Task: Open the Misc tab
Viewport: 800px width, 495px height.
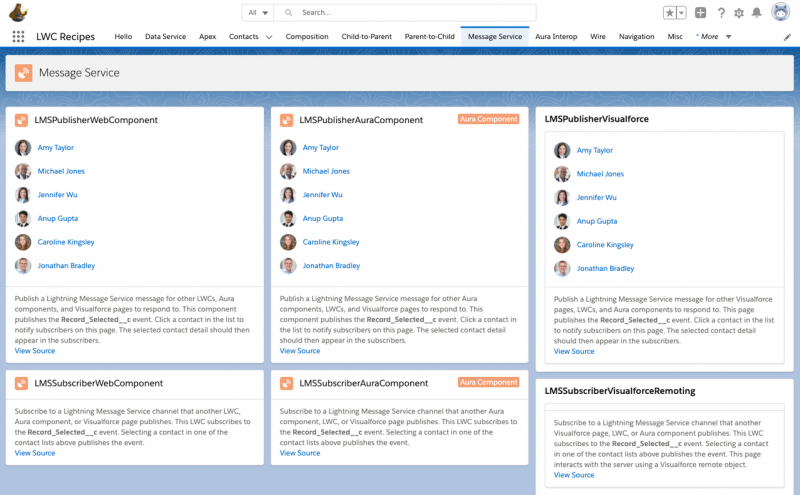Action: point(675,37)
